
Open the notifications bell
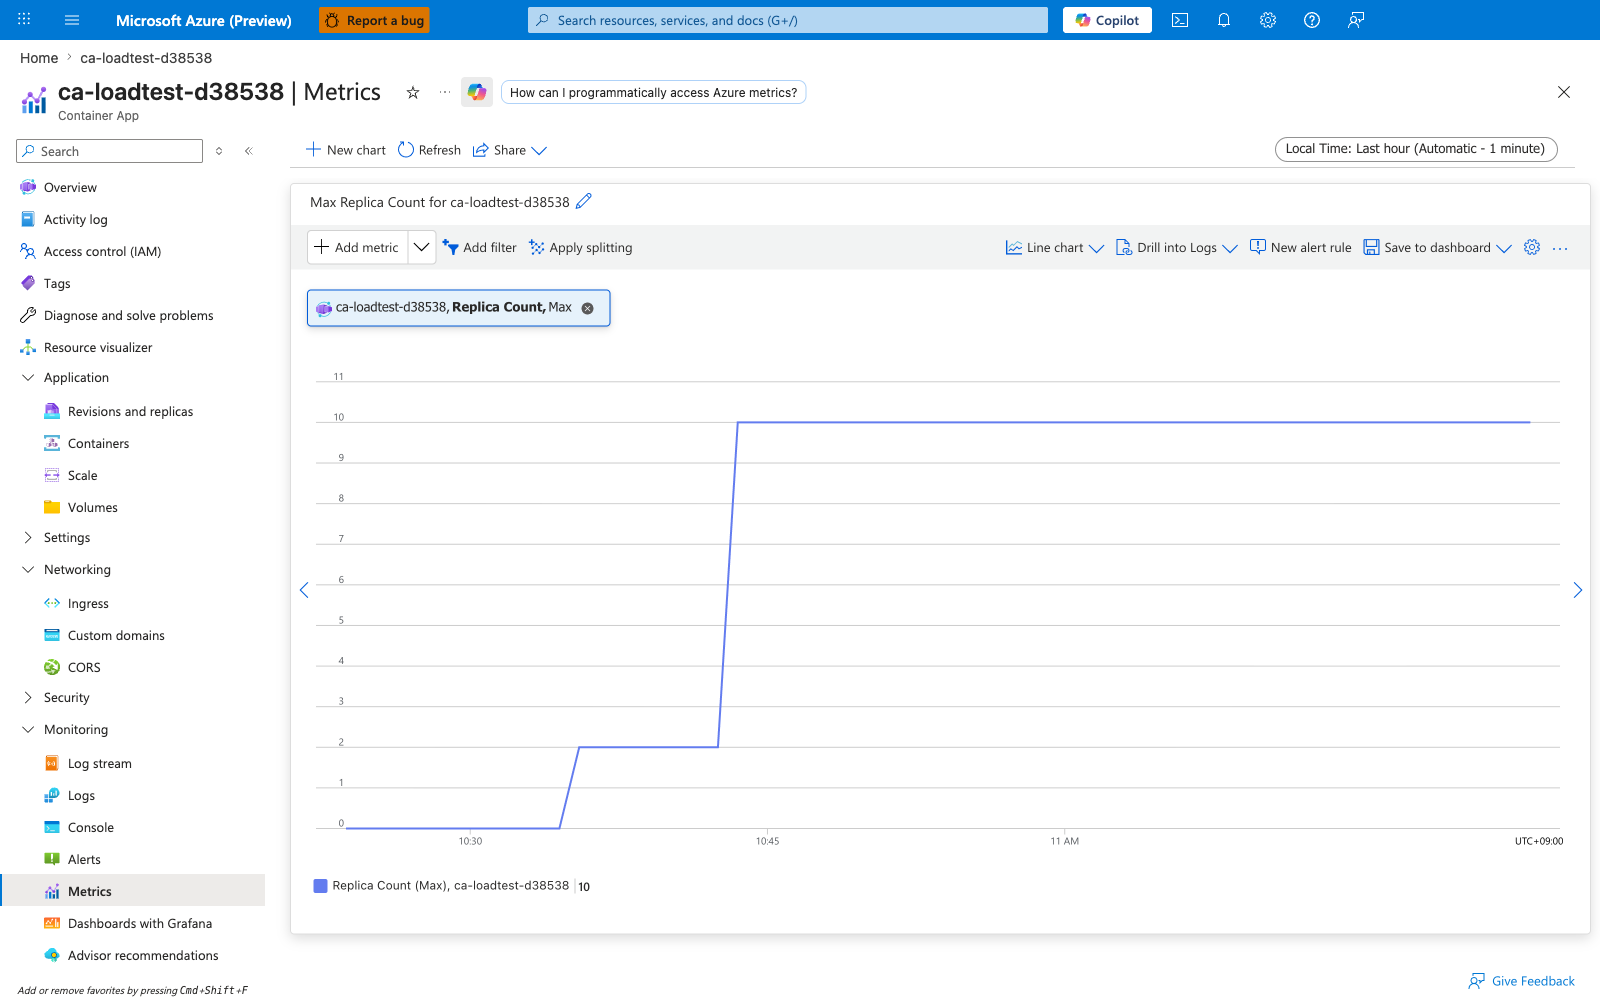tap(1224, 20)
